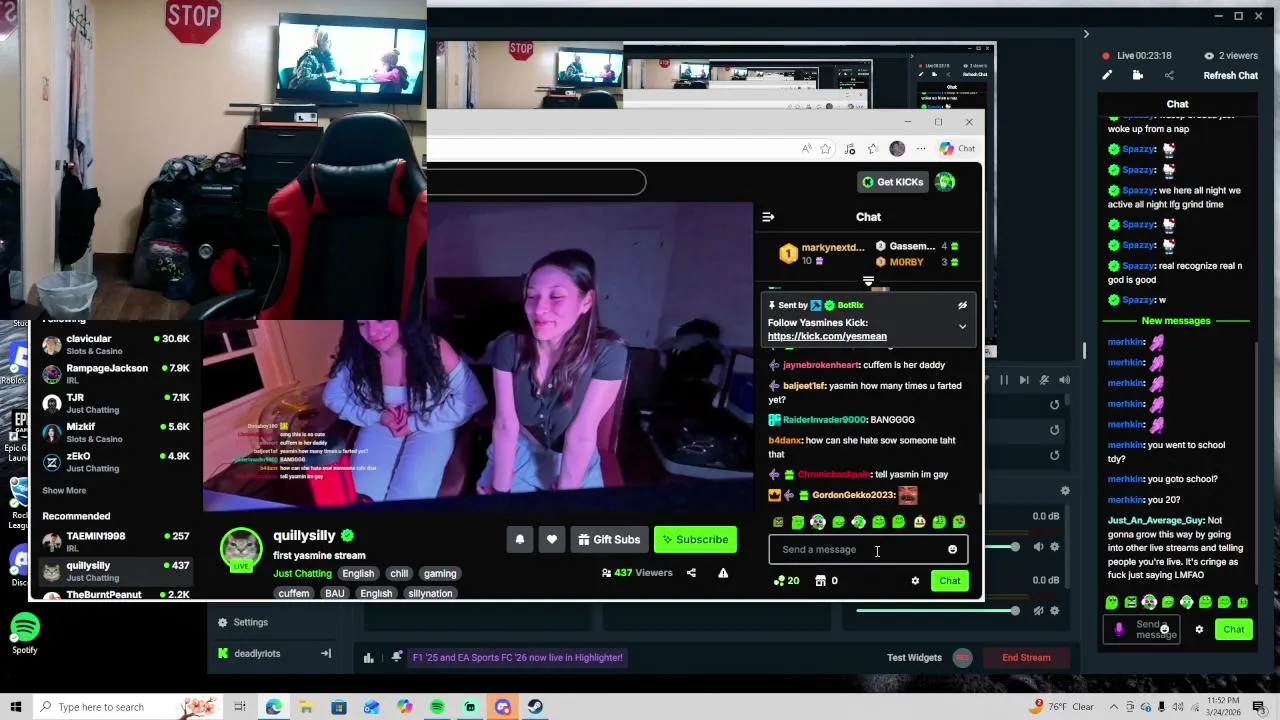Image resolution: width=1280 pixels, height=720 pixels.
Task: Click Get KICKs button on Kick page
Action: (x=893, y=182)
